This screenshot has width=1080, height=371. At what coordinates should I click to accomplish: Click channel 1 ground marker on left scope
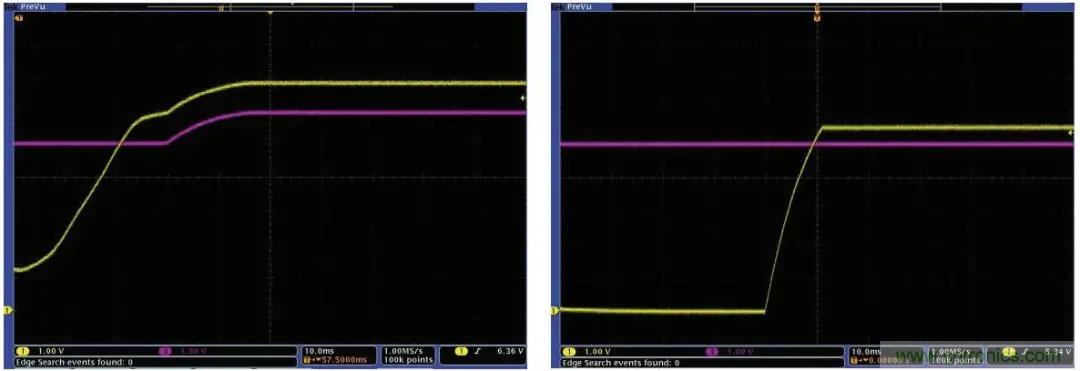coord(8,311)
